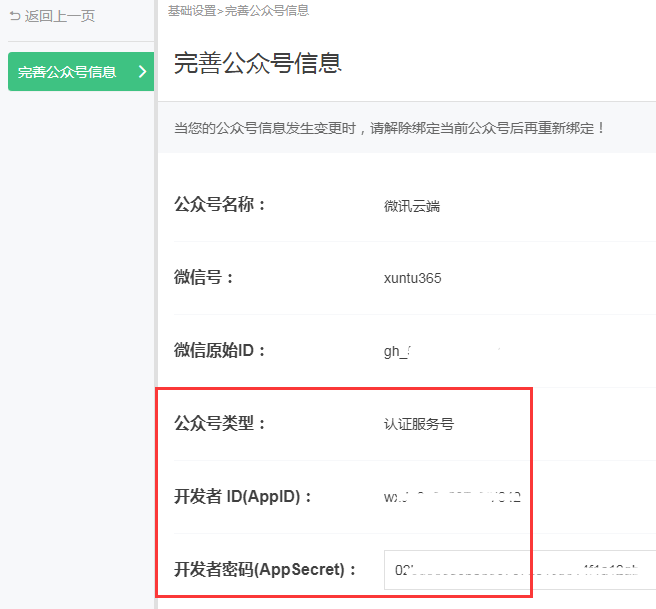Click the large 完善公众号信息 page heading

258,63
